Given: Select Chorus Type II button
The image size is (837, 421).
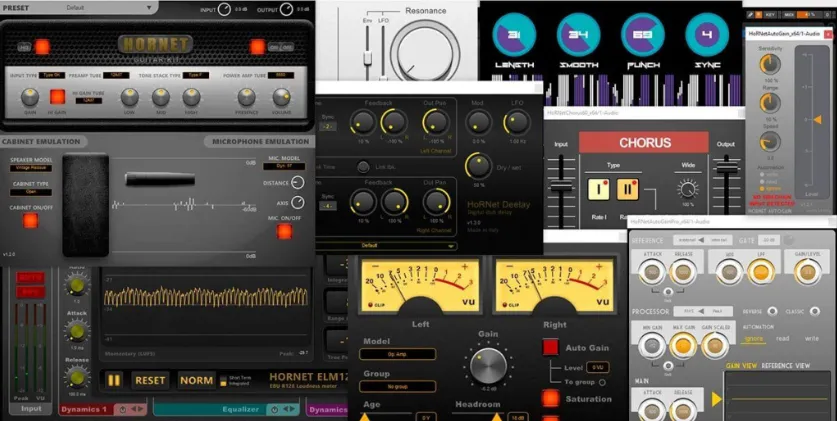Looking at the screenshot, I should 628,189.
